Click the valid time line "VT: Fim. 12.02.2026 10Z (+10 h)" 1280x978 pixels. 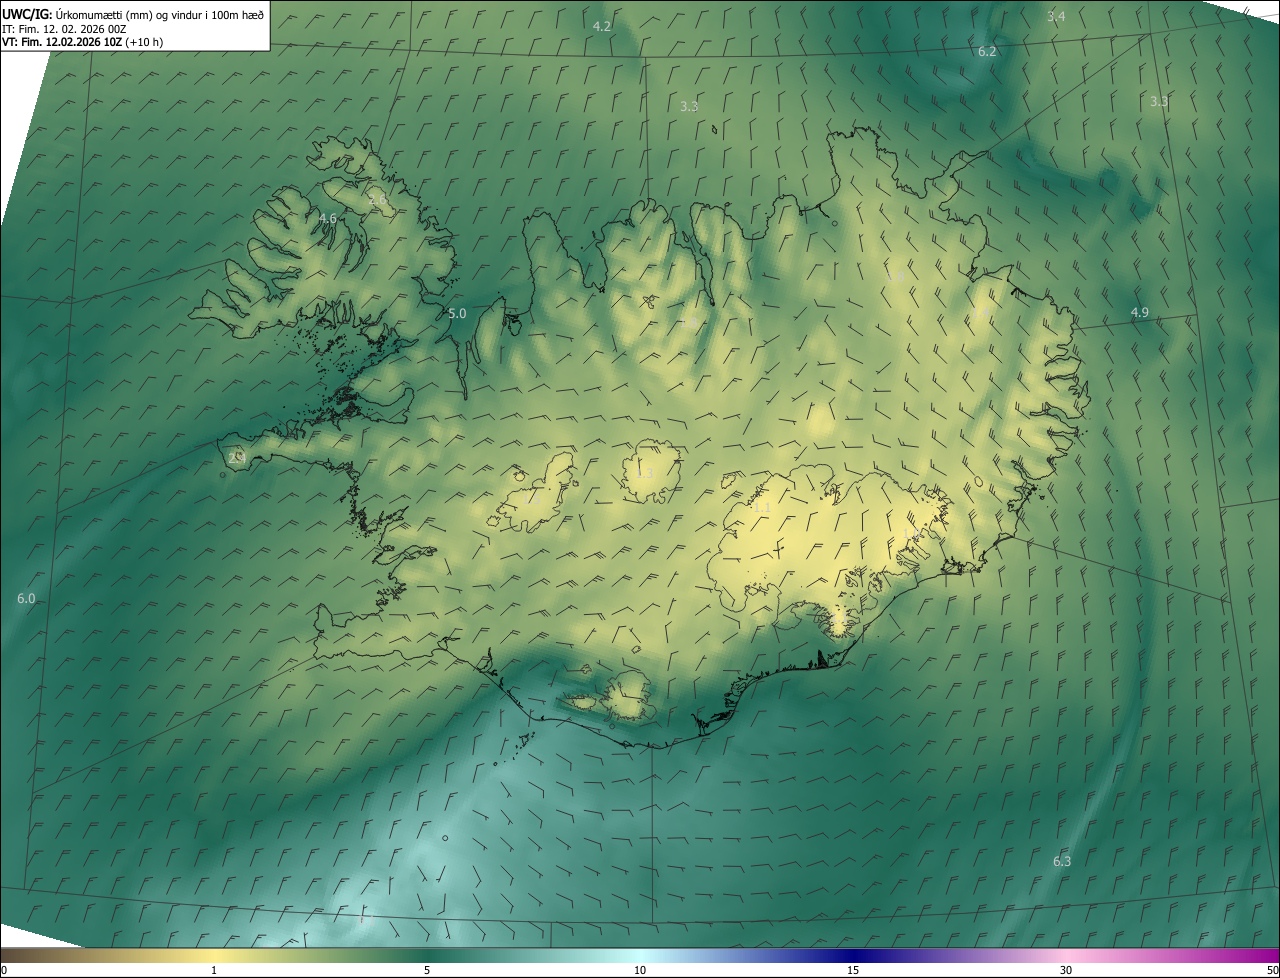pyautogui.click(x=83, y=42)
